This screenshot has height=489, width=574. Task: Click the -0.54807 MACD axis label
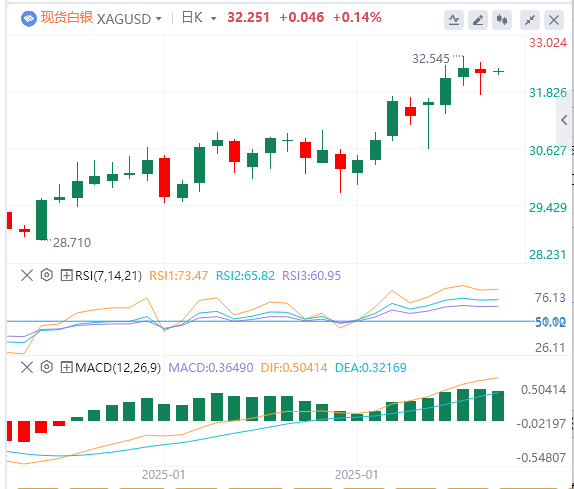(x=541, y=458)
